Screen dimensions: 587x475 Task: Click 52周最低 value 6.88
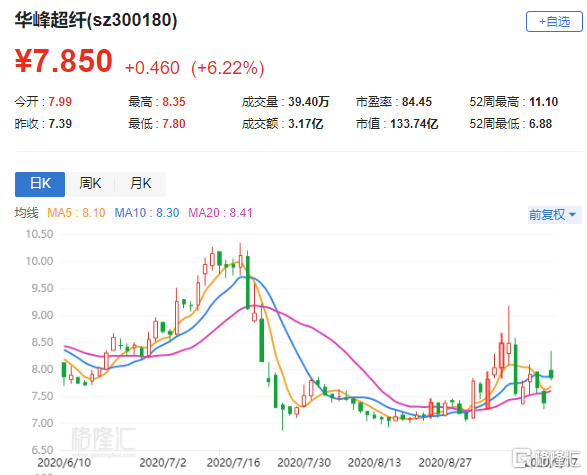tap(540, 124)
